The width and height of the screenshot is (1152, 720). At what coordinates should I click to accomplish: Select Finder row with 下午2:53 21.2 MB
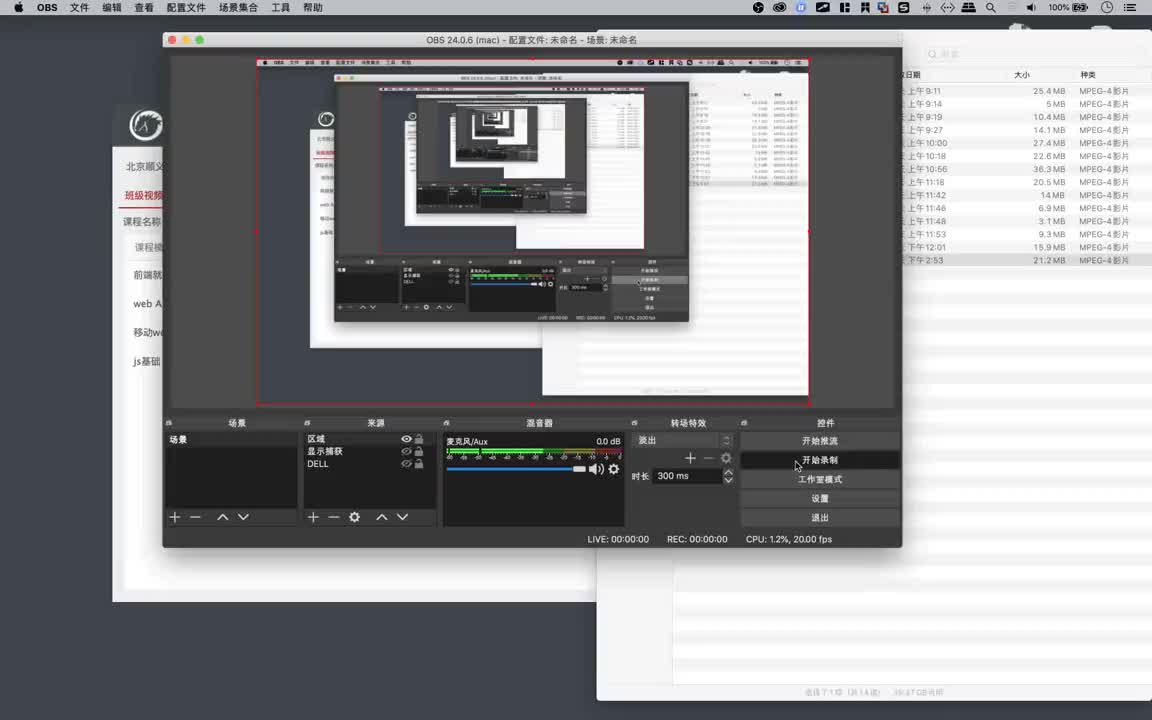(x=1026, y=260)
